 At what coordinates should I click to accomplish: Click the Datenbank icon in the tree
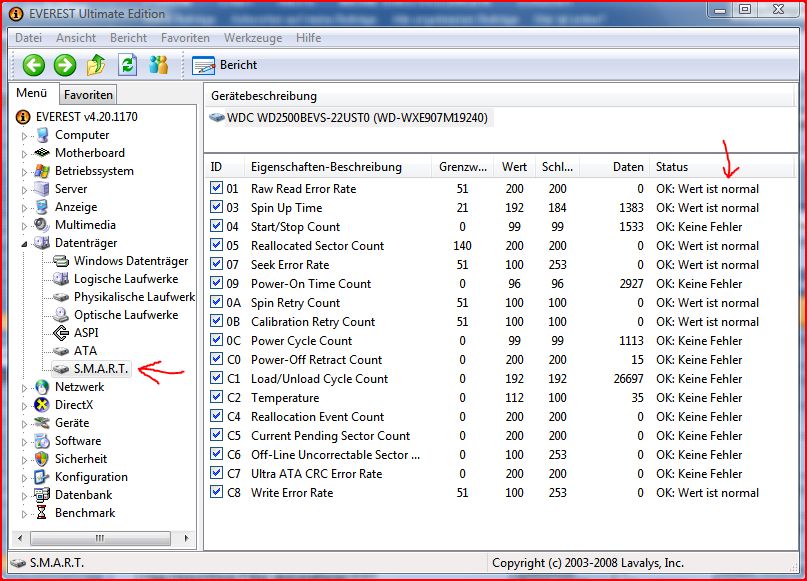[x=42, y=495]
